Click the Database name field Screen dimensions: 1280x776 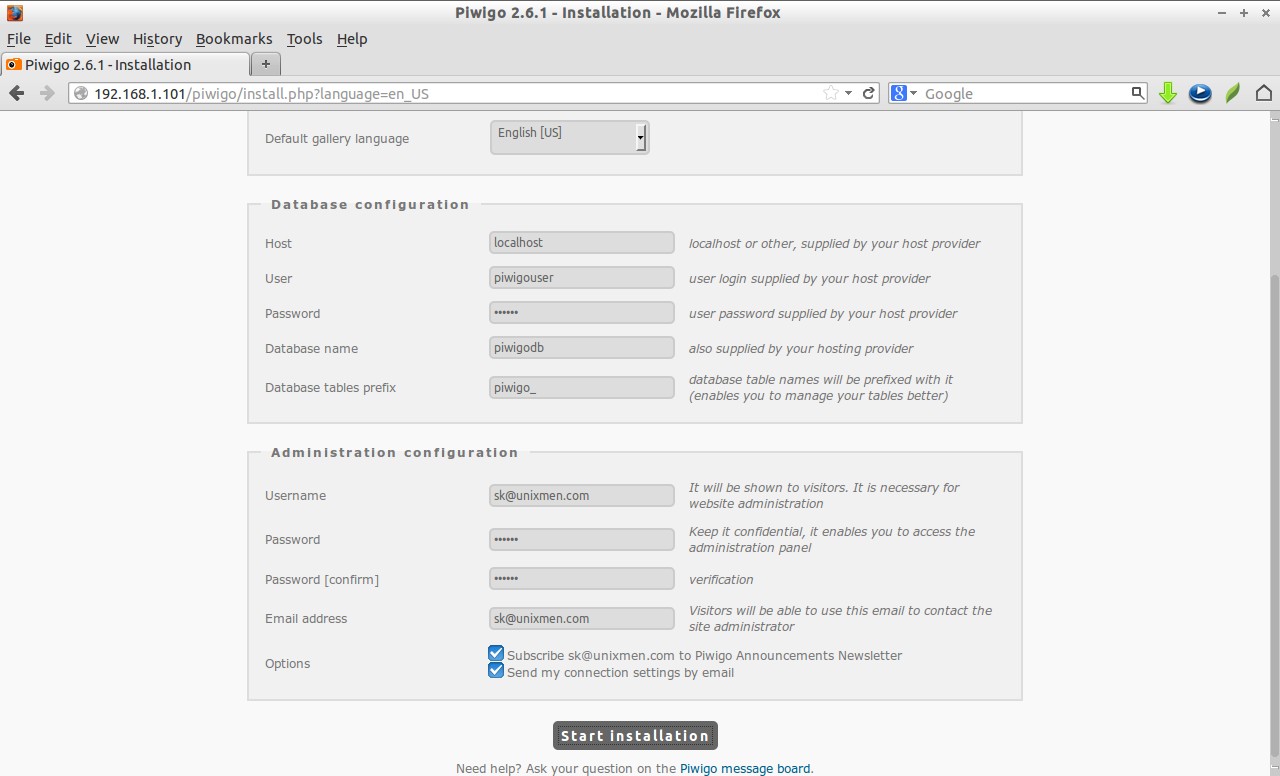[x=582, y=348]
